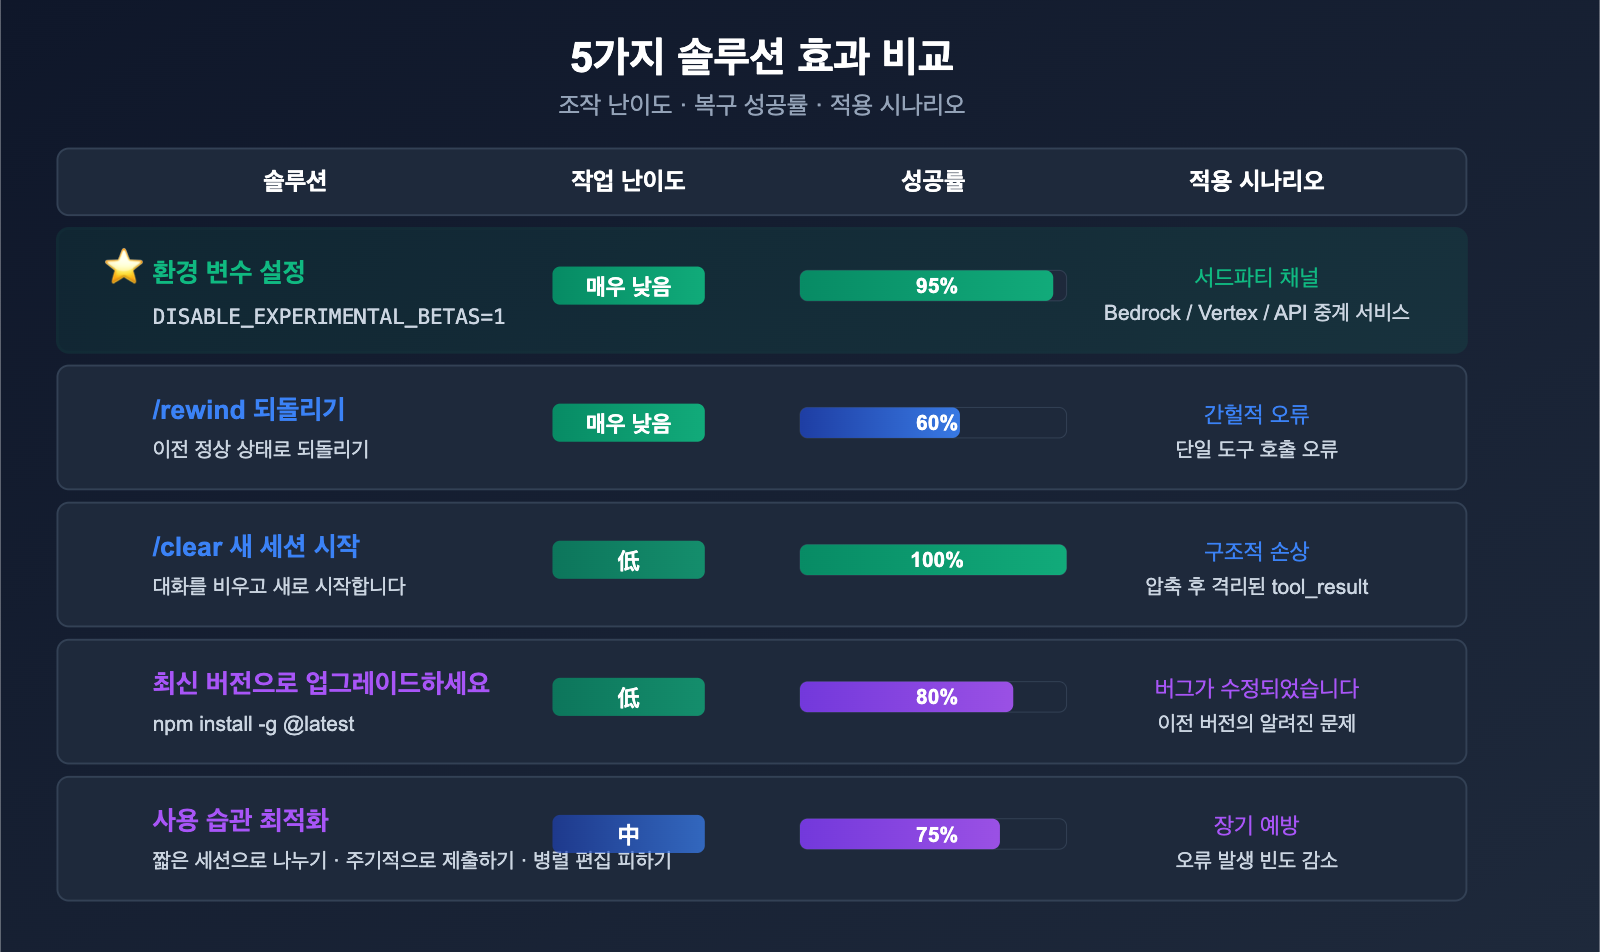Click the 100% green progress bar
1600x952 pixels.
click(932, 560)
